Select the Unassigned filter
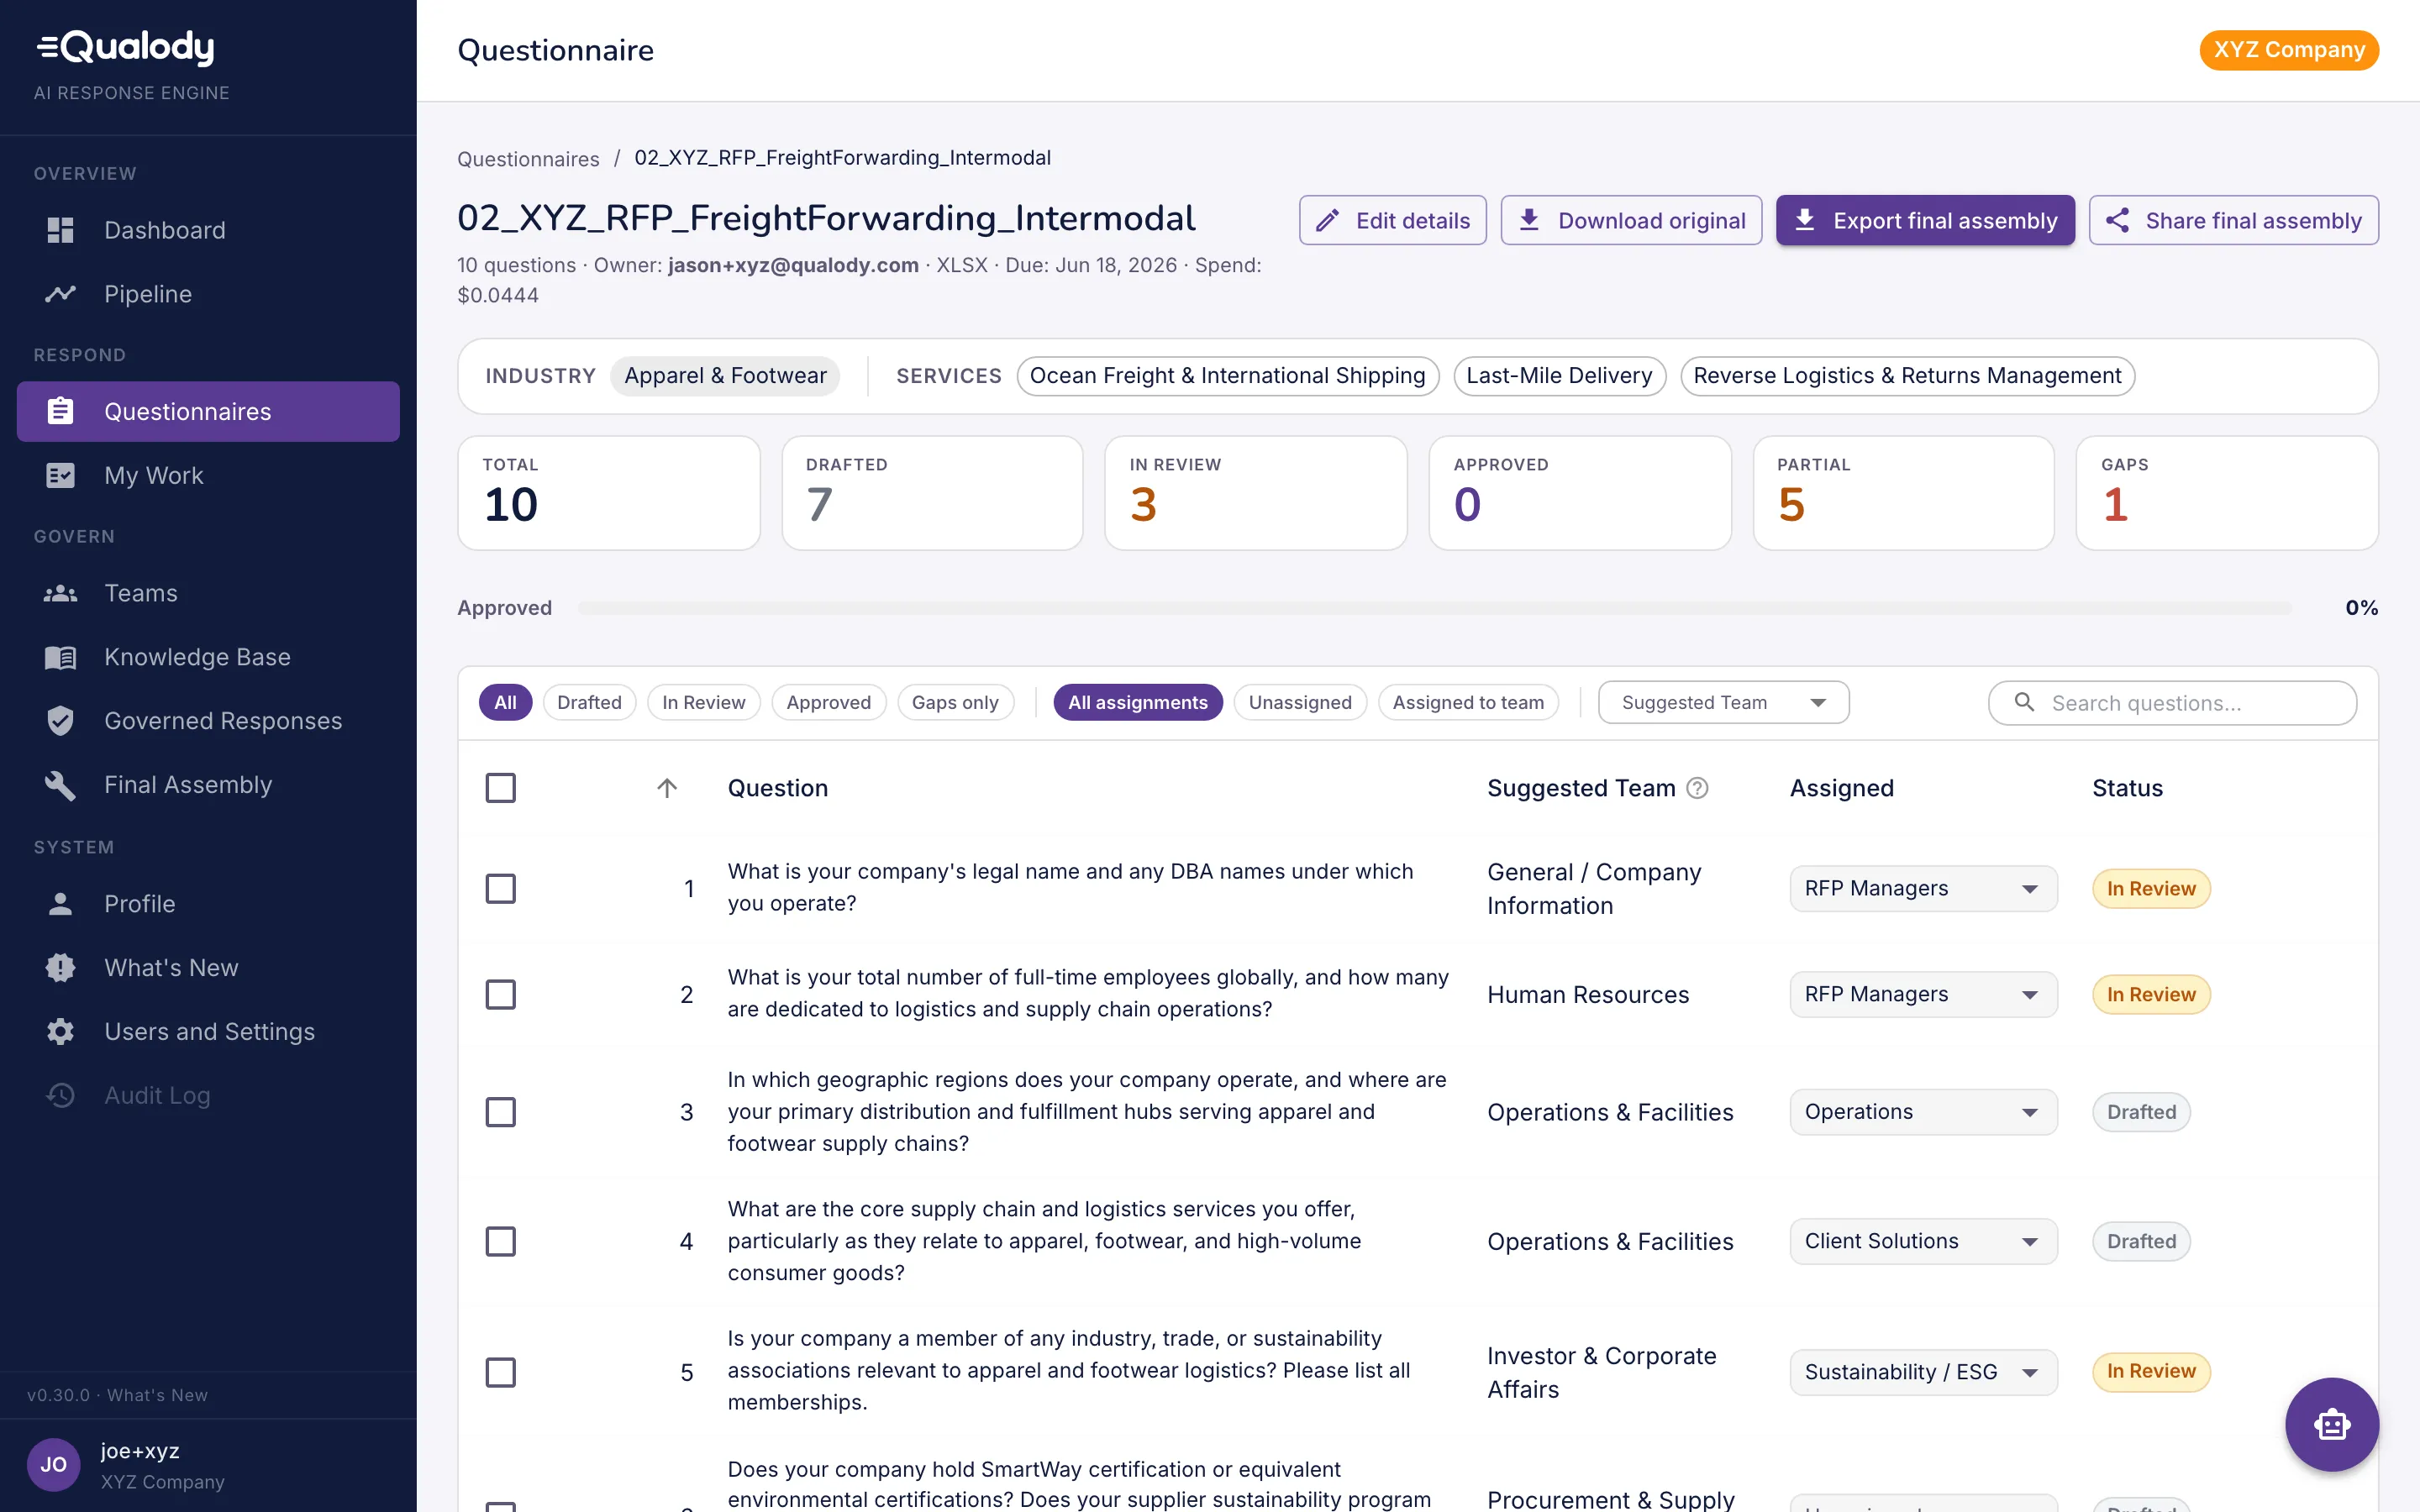 (1300, 703)
